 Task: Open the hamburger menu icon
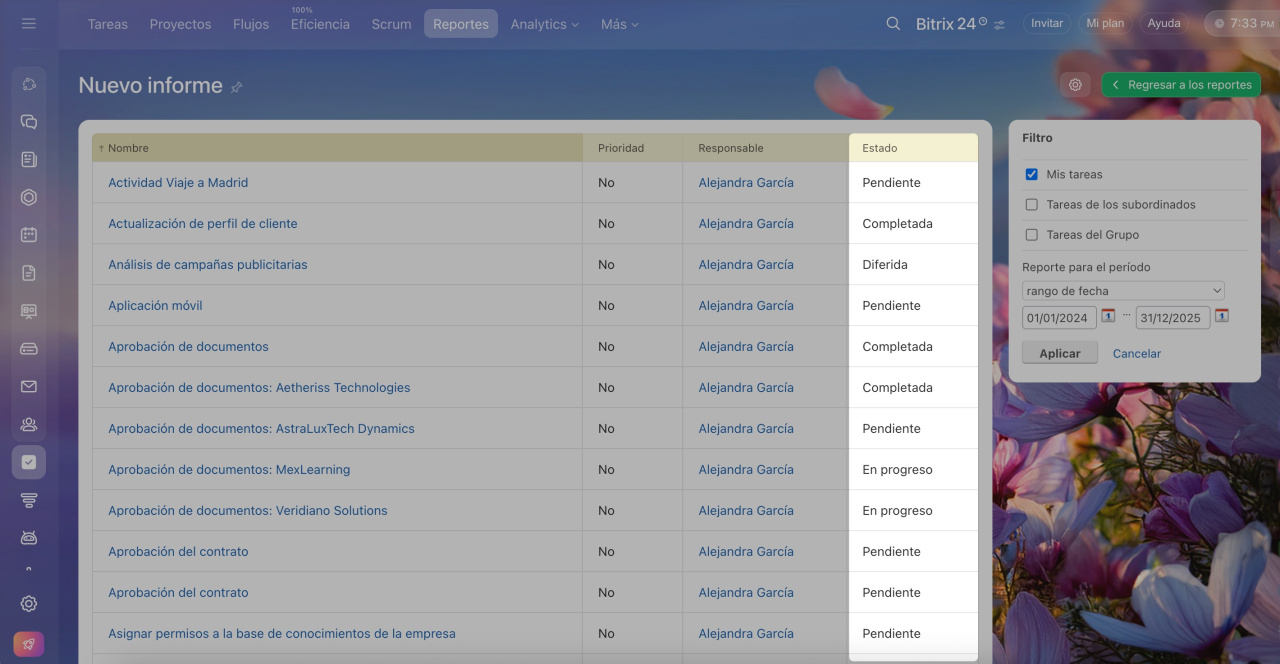click(29, 23)
